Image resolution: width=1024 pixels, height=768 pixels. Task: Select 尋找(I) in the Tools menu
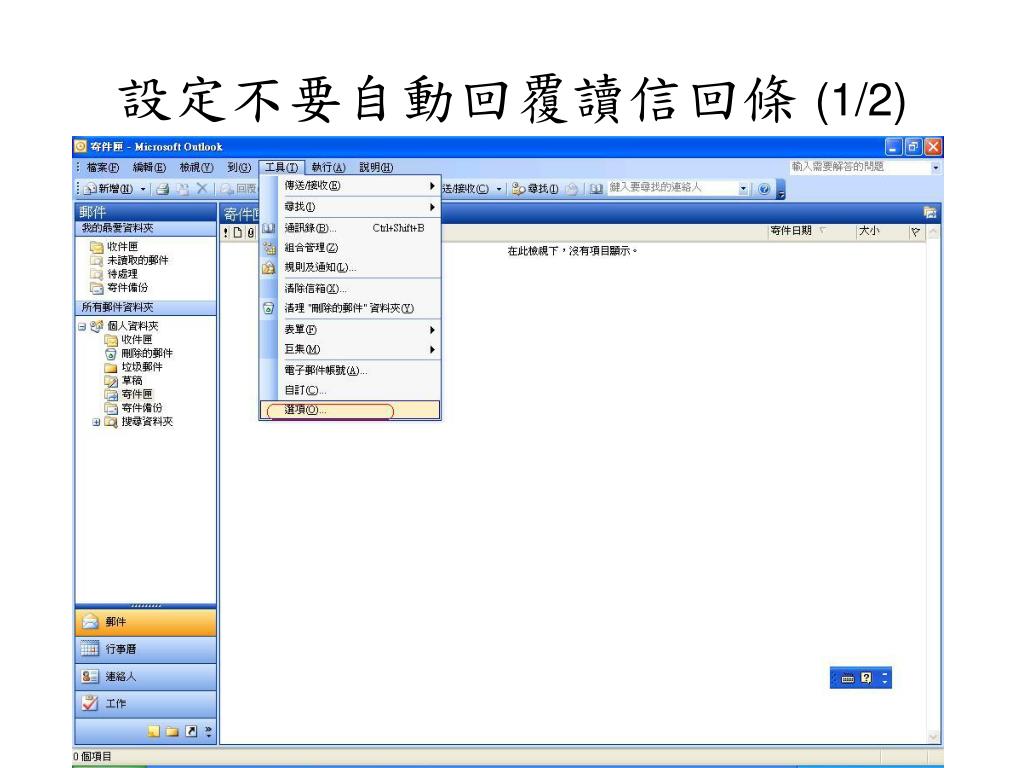[350, 207]
